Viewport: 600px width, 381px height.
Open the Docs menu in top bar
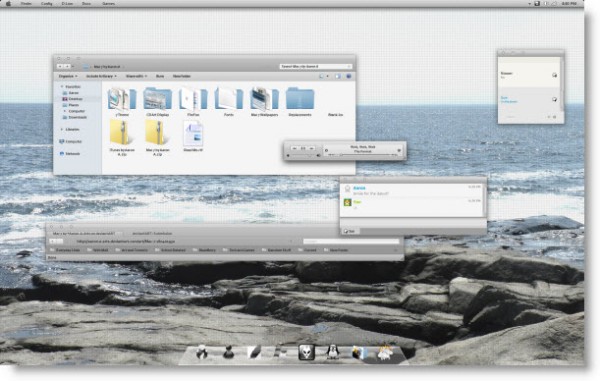86,3
